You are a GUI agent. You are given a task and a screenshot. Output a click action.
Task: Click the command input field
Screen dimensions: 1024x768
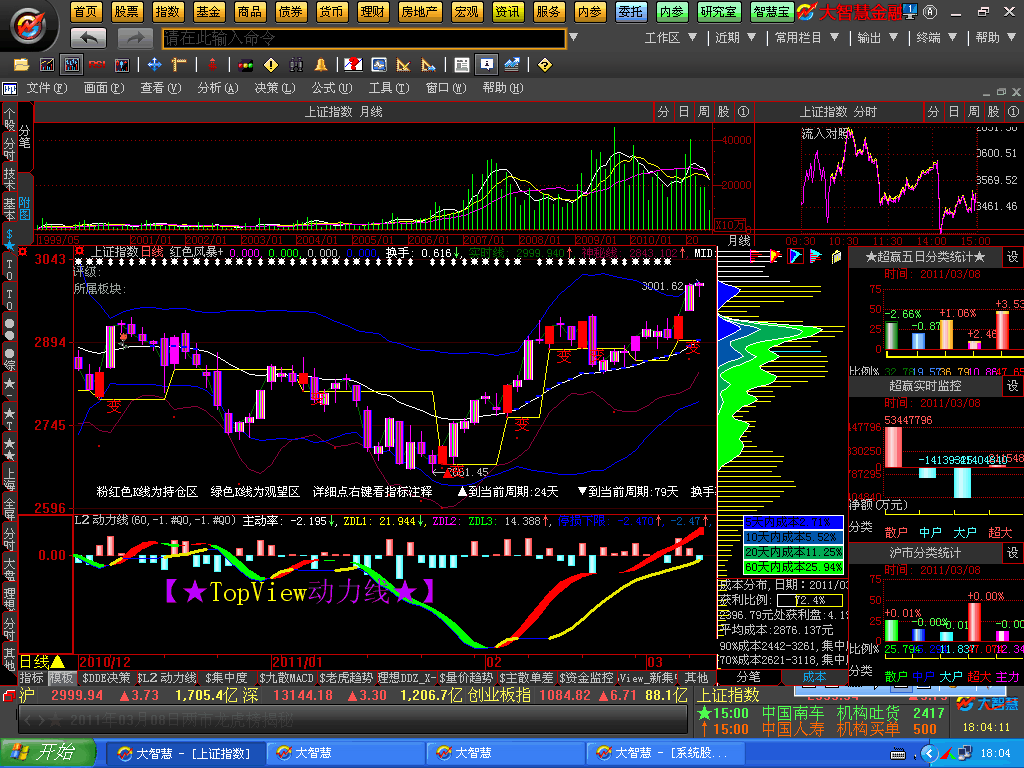pos(364,39)
